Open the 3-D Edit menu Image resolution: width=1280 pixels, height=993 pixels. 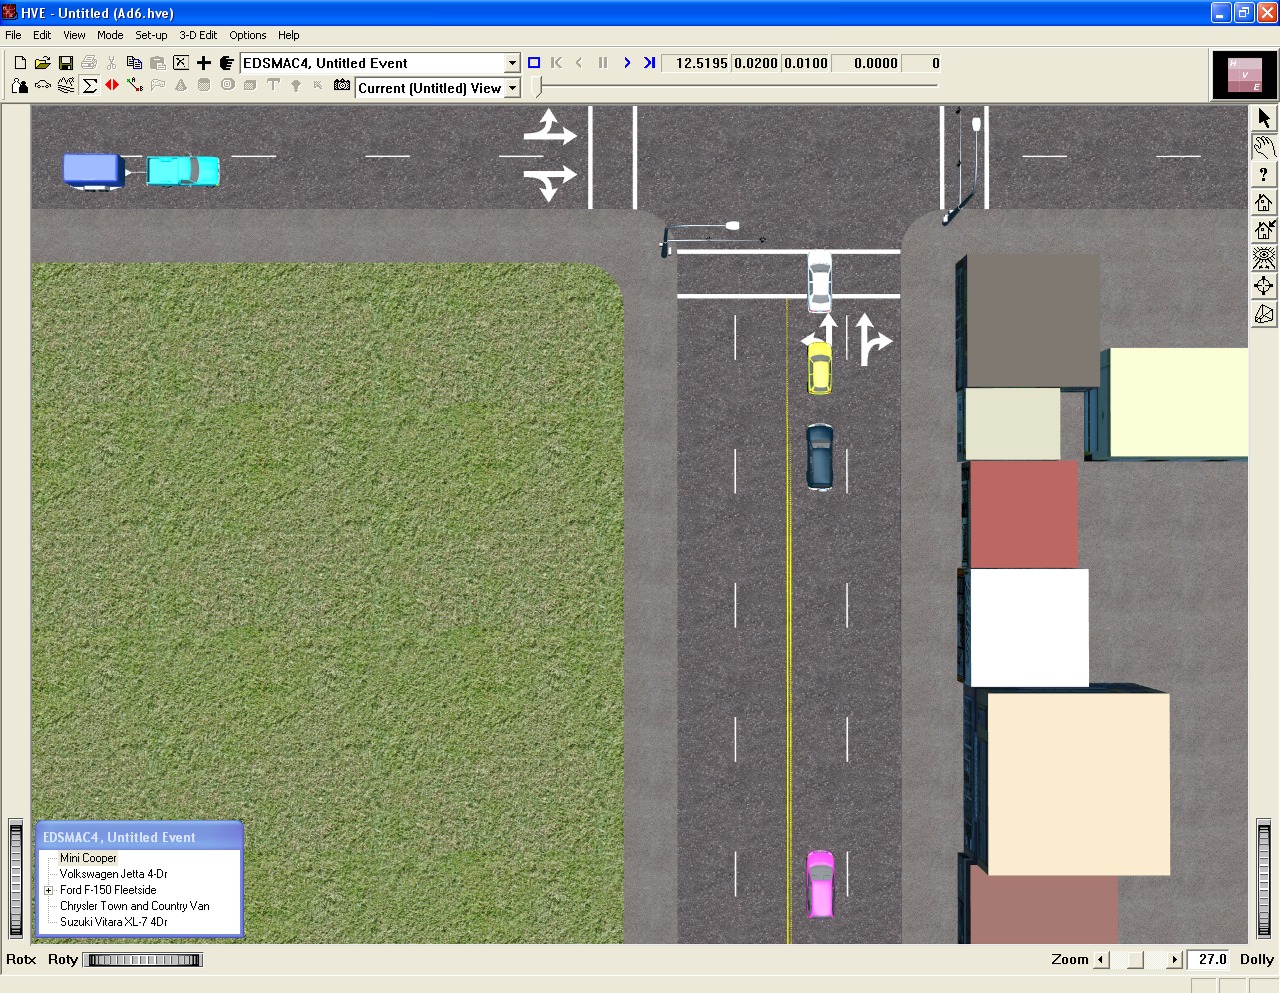tap(198, 35)
